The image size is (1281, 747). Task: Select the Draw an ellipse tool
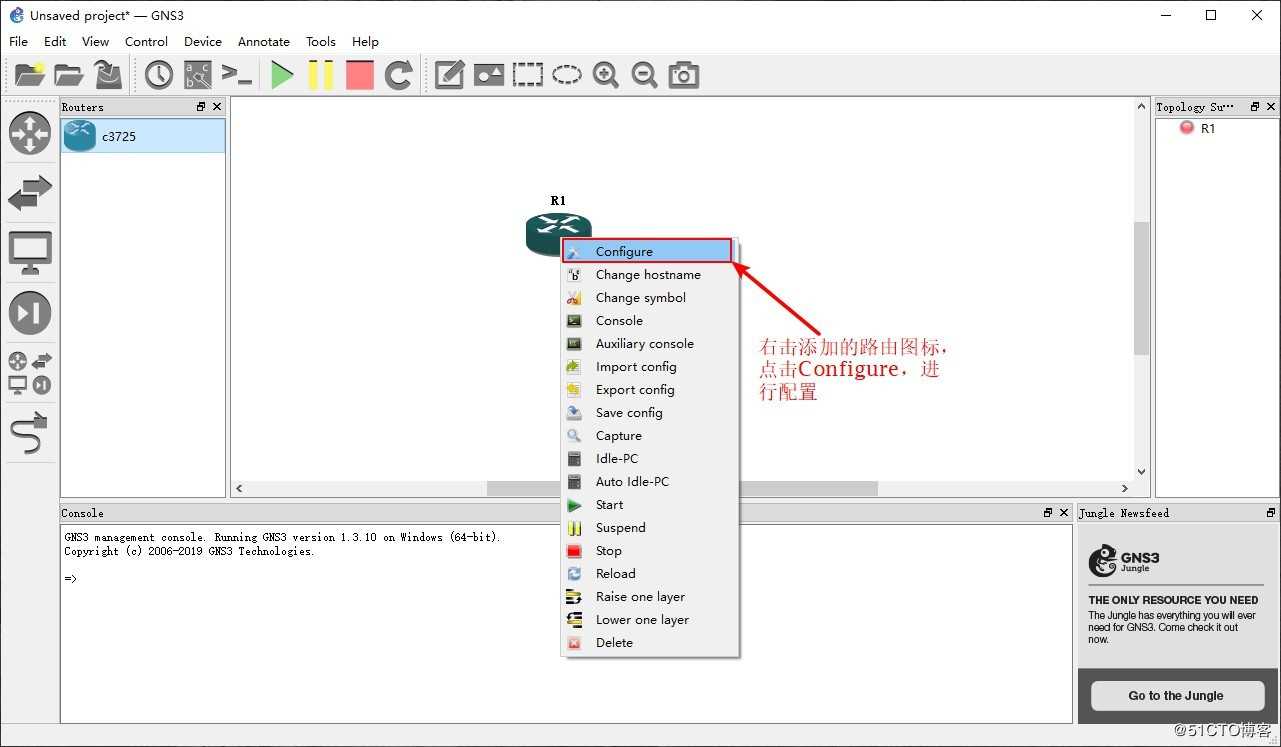click(x=567, y=75)
